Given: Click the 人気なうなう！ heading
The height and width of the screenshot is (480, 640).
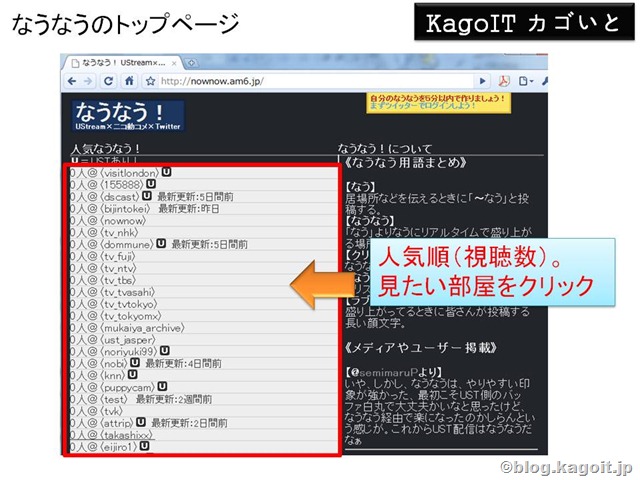Looking at the screenshot, I should (x=106, y=149).
